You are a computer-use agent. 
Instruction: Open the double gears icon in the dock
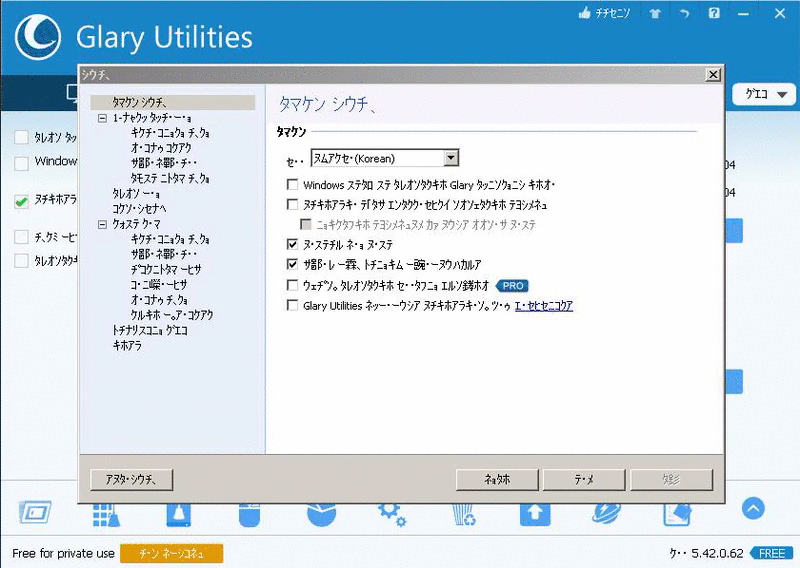[x=392, y=514]
